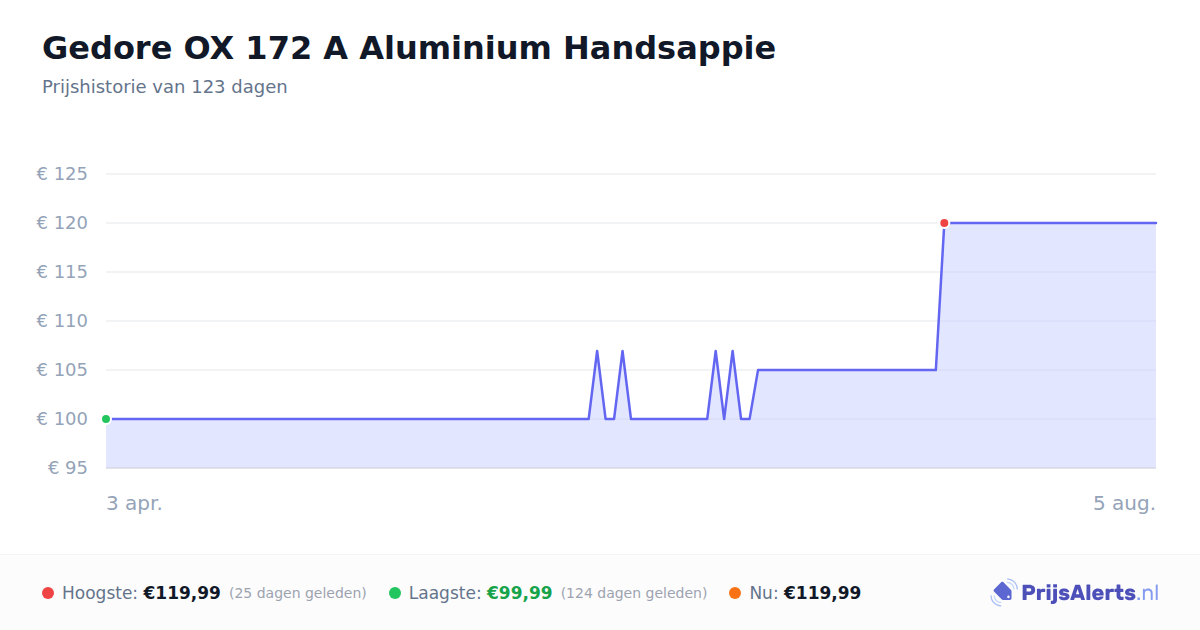Click the green lowest price dot in legend
Viewport: 1200px width, 630px height.
(x=395, y=593)
